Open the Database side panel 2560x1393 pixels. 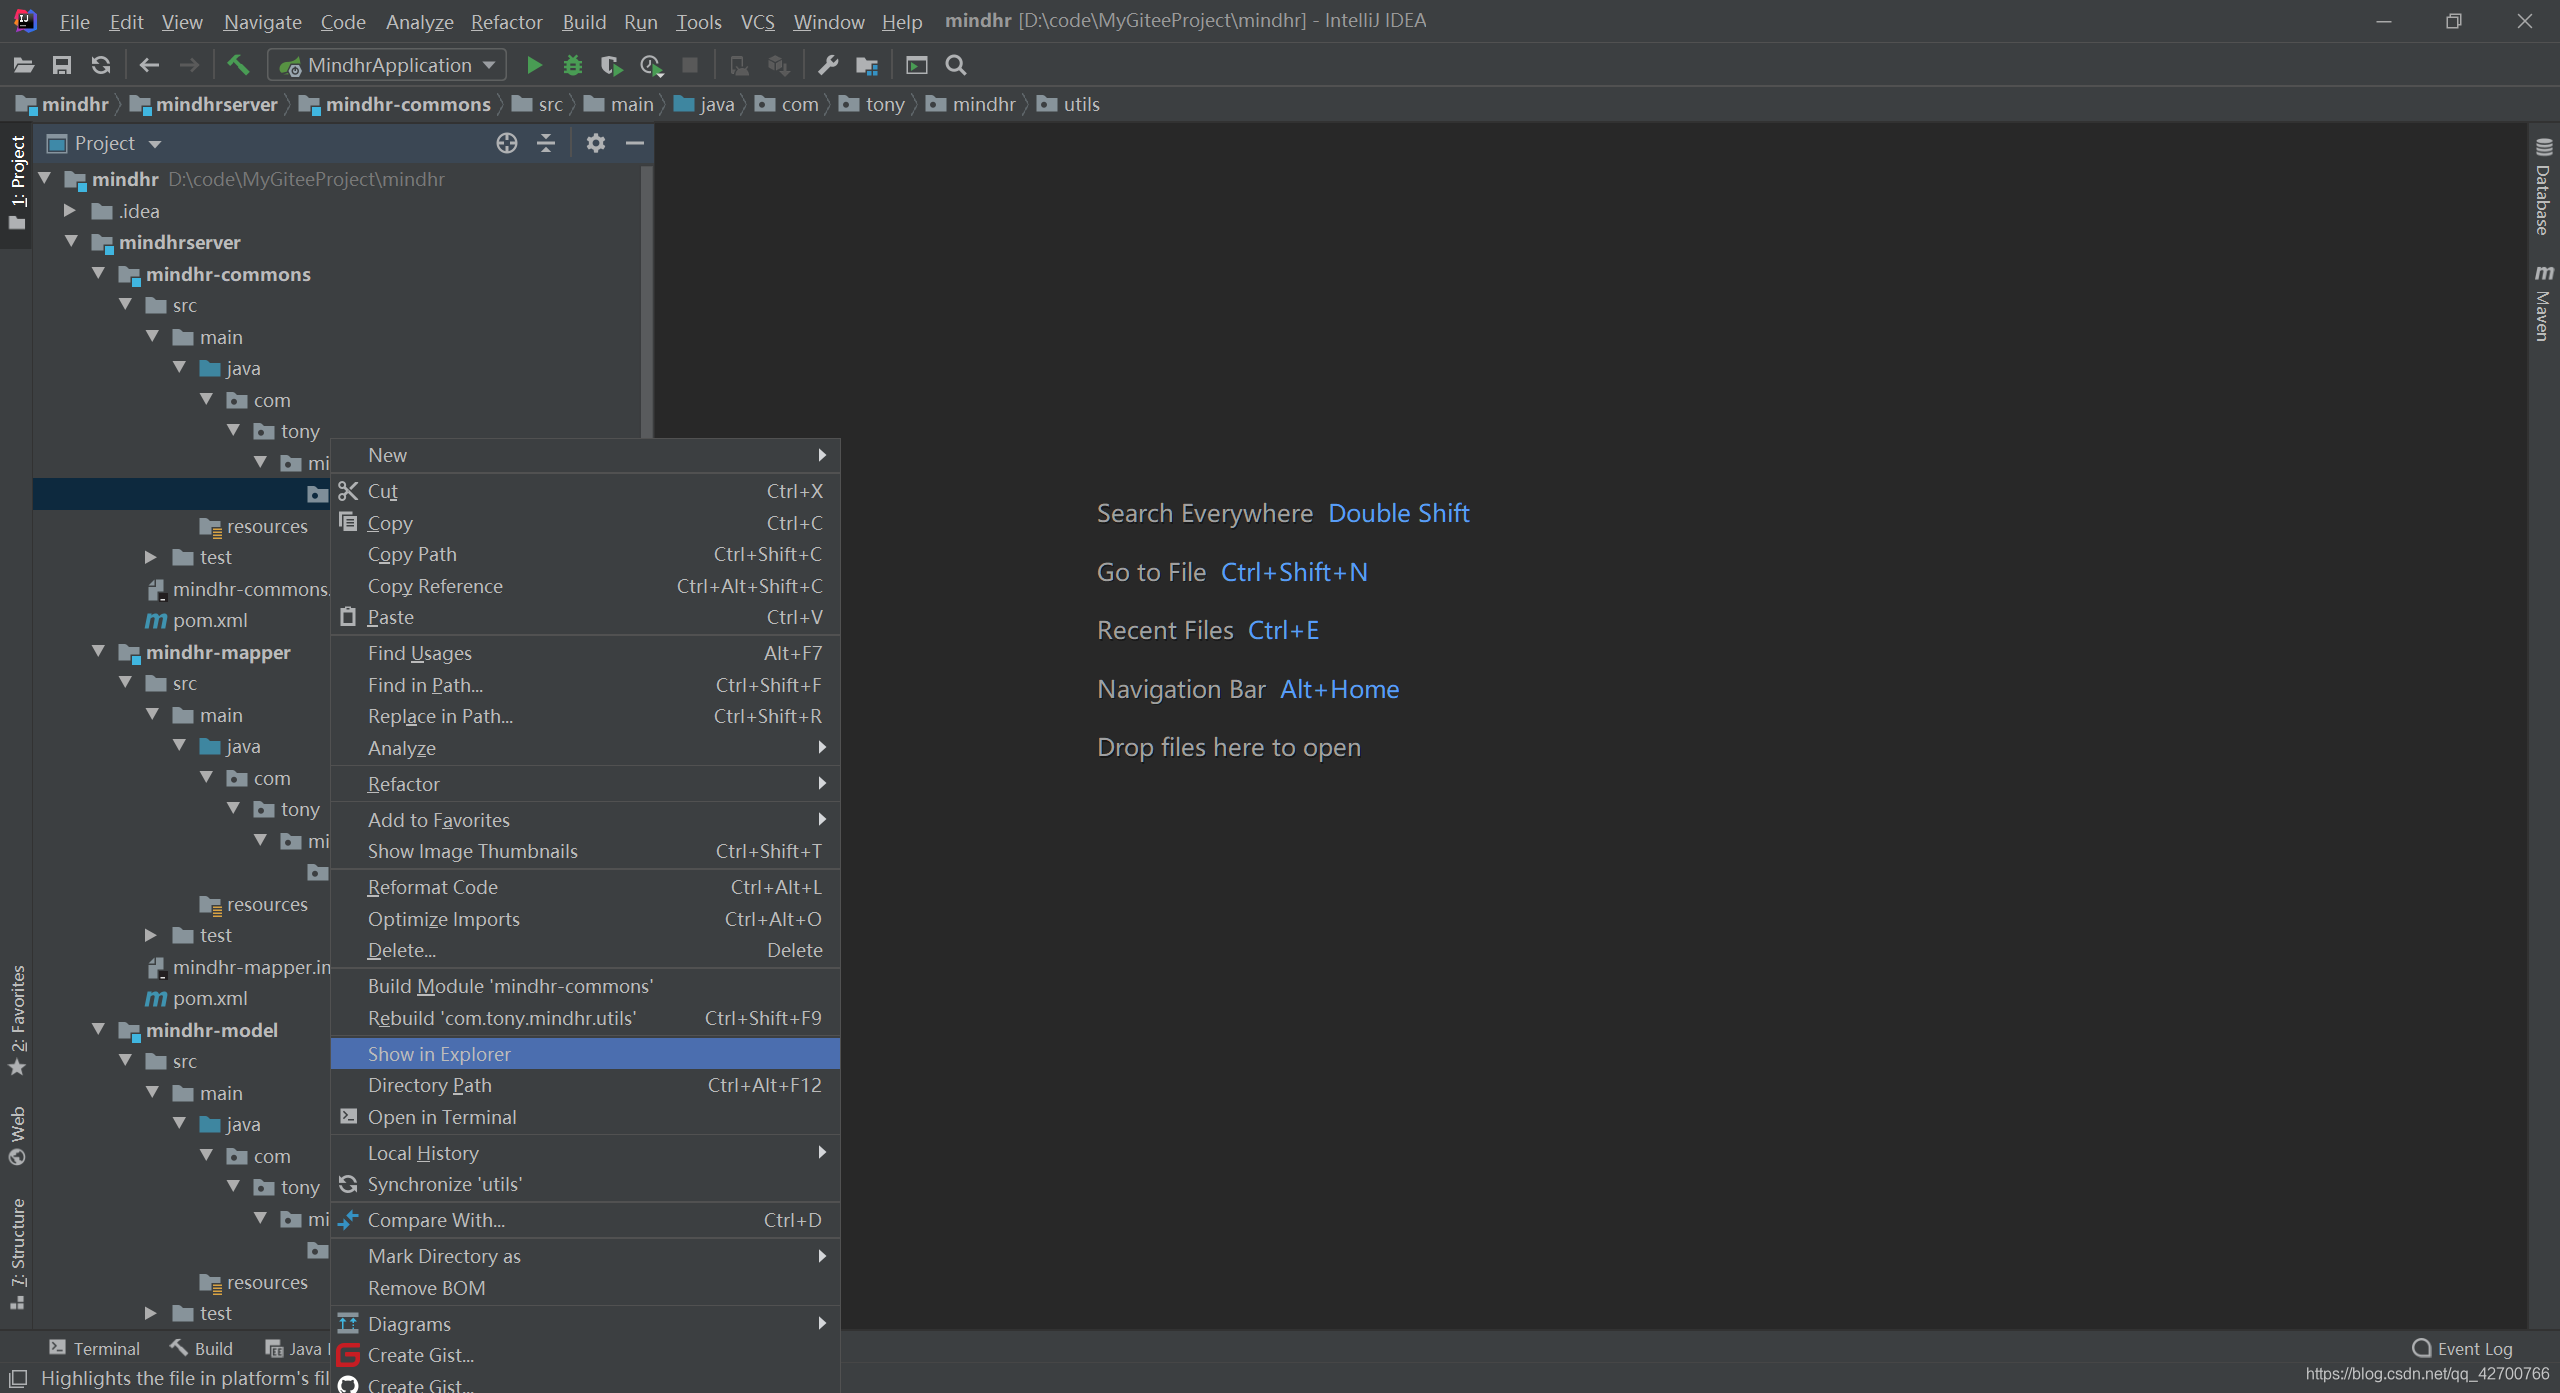tap(2543, 187)
